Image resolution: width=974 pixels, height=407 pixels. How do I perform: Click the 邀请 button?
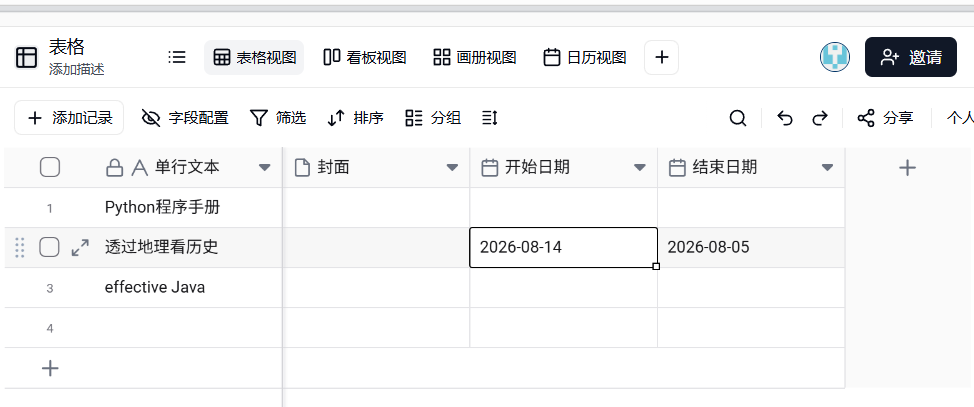point(911,57)
